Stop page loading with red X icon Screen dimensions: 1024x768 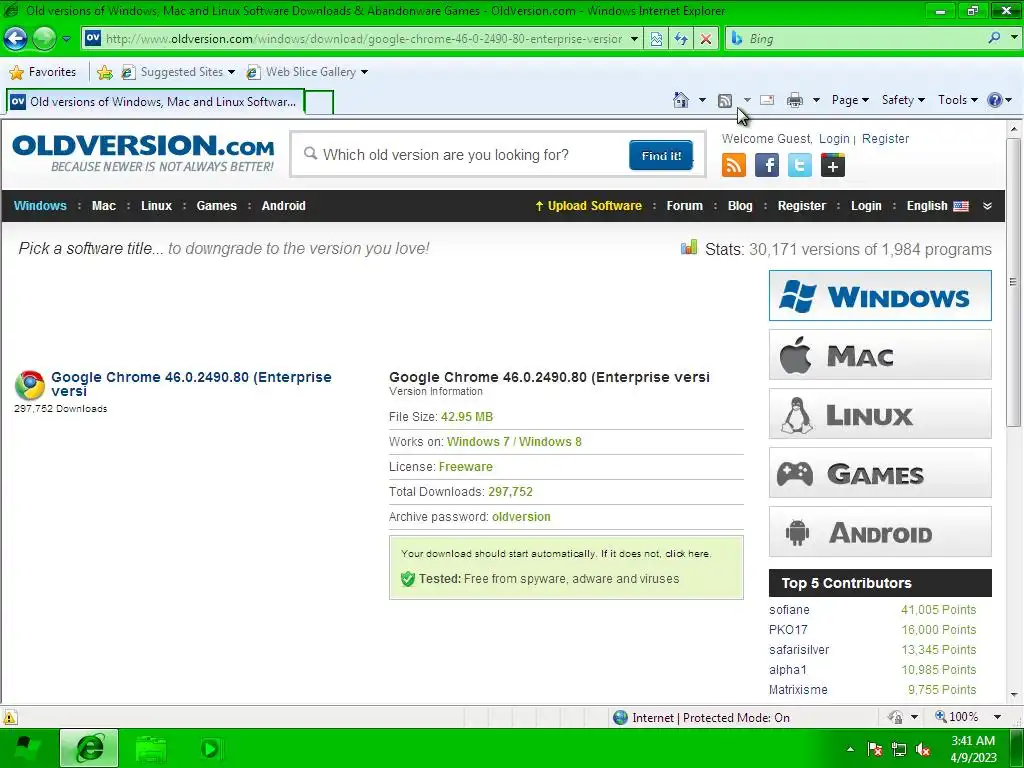tap(706, 39)
